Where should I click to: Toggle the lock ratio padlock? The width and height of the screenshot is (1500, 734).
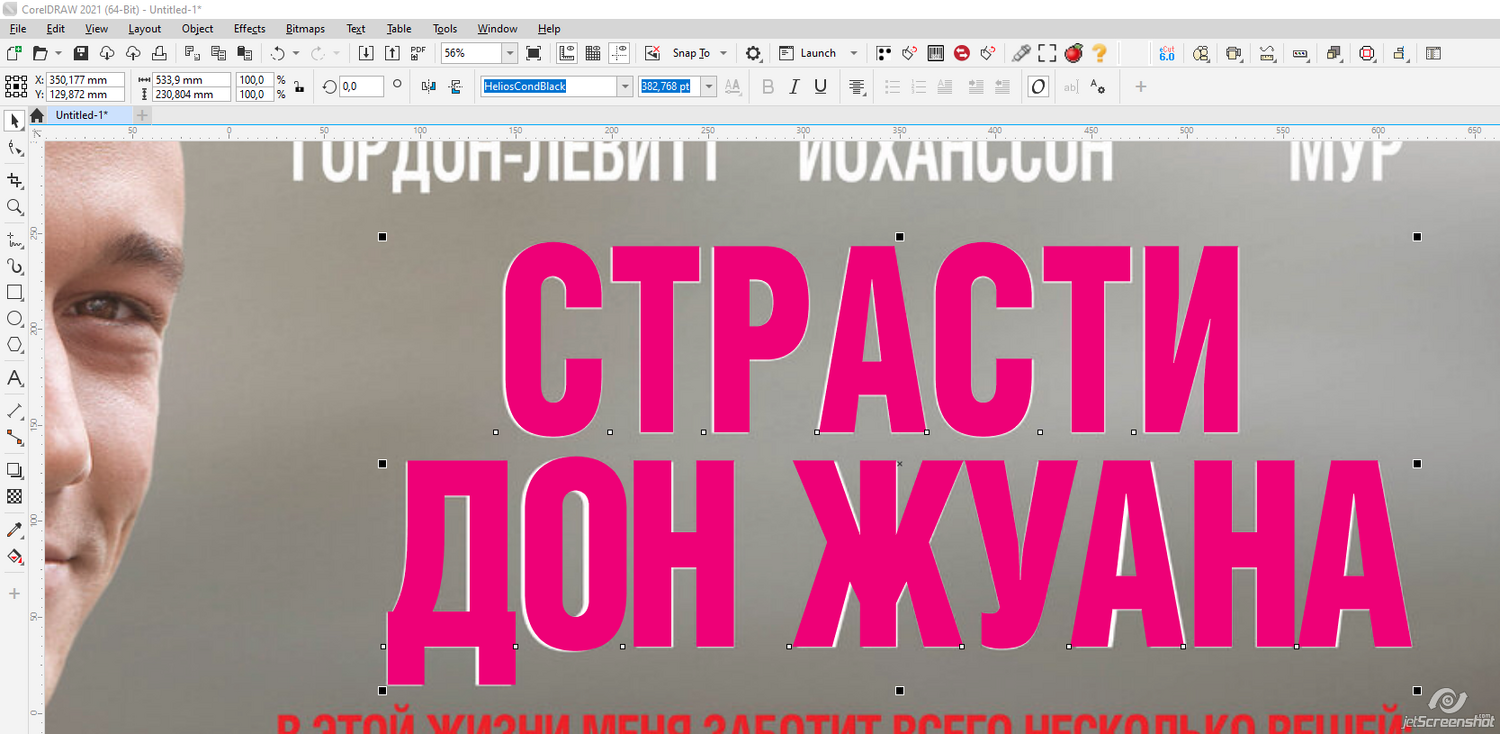click(298, 87)
